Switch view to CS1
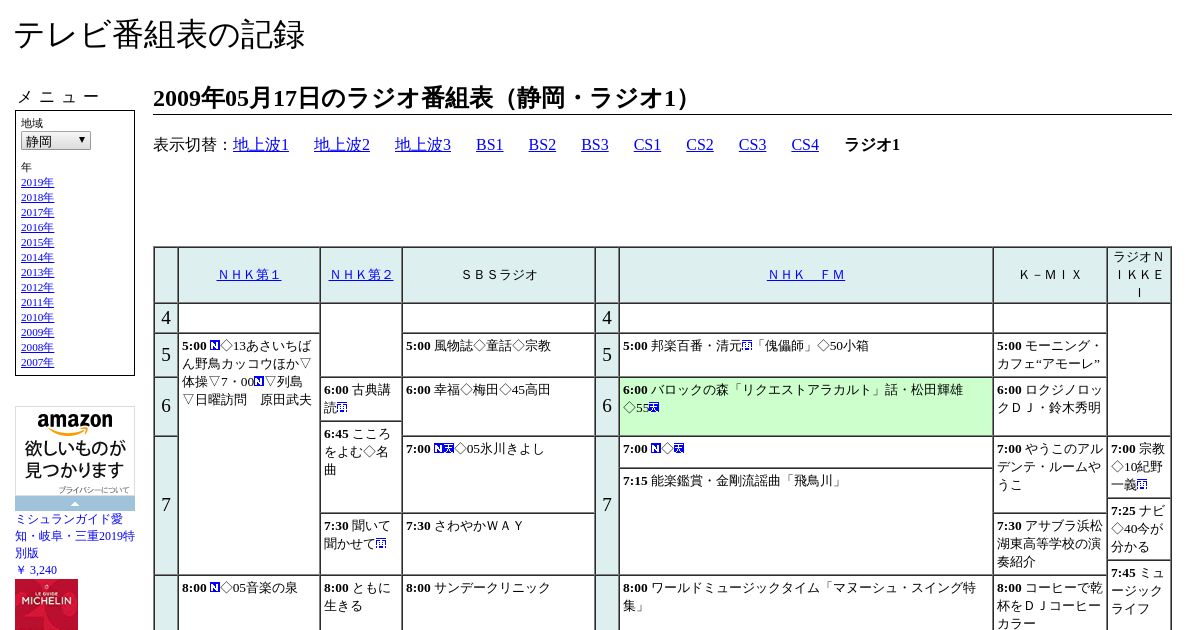Screen dimensions: 1200x630 (x=647, y=145)
